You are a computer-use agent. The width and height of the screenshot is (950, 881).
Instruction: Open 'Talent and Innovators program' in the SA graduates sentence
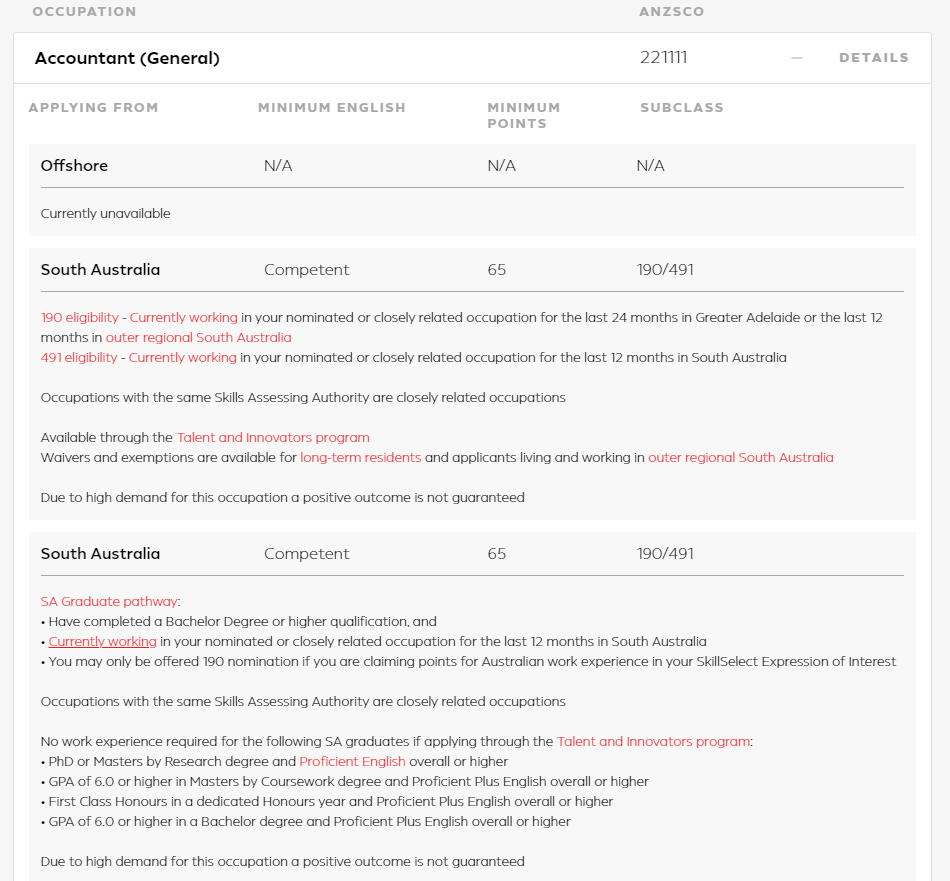point(654,741)
